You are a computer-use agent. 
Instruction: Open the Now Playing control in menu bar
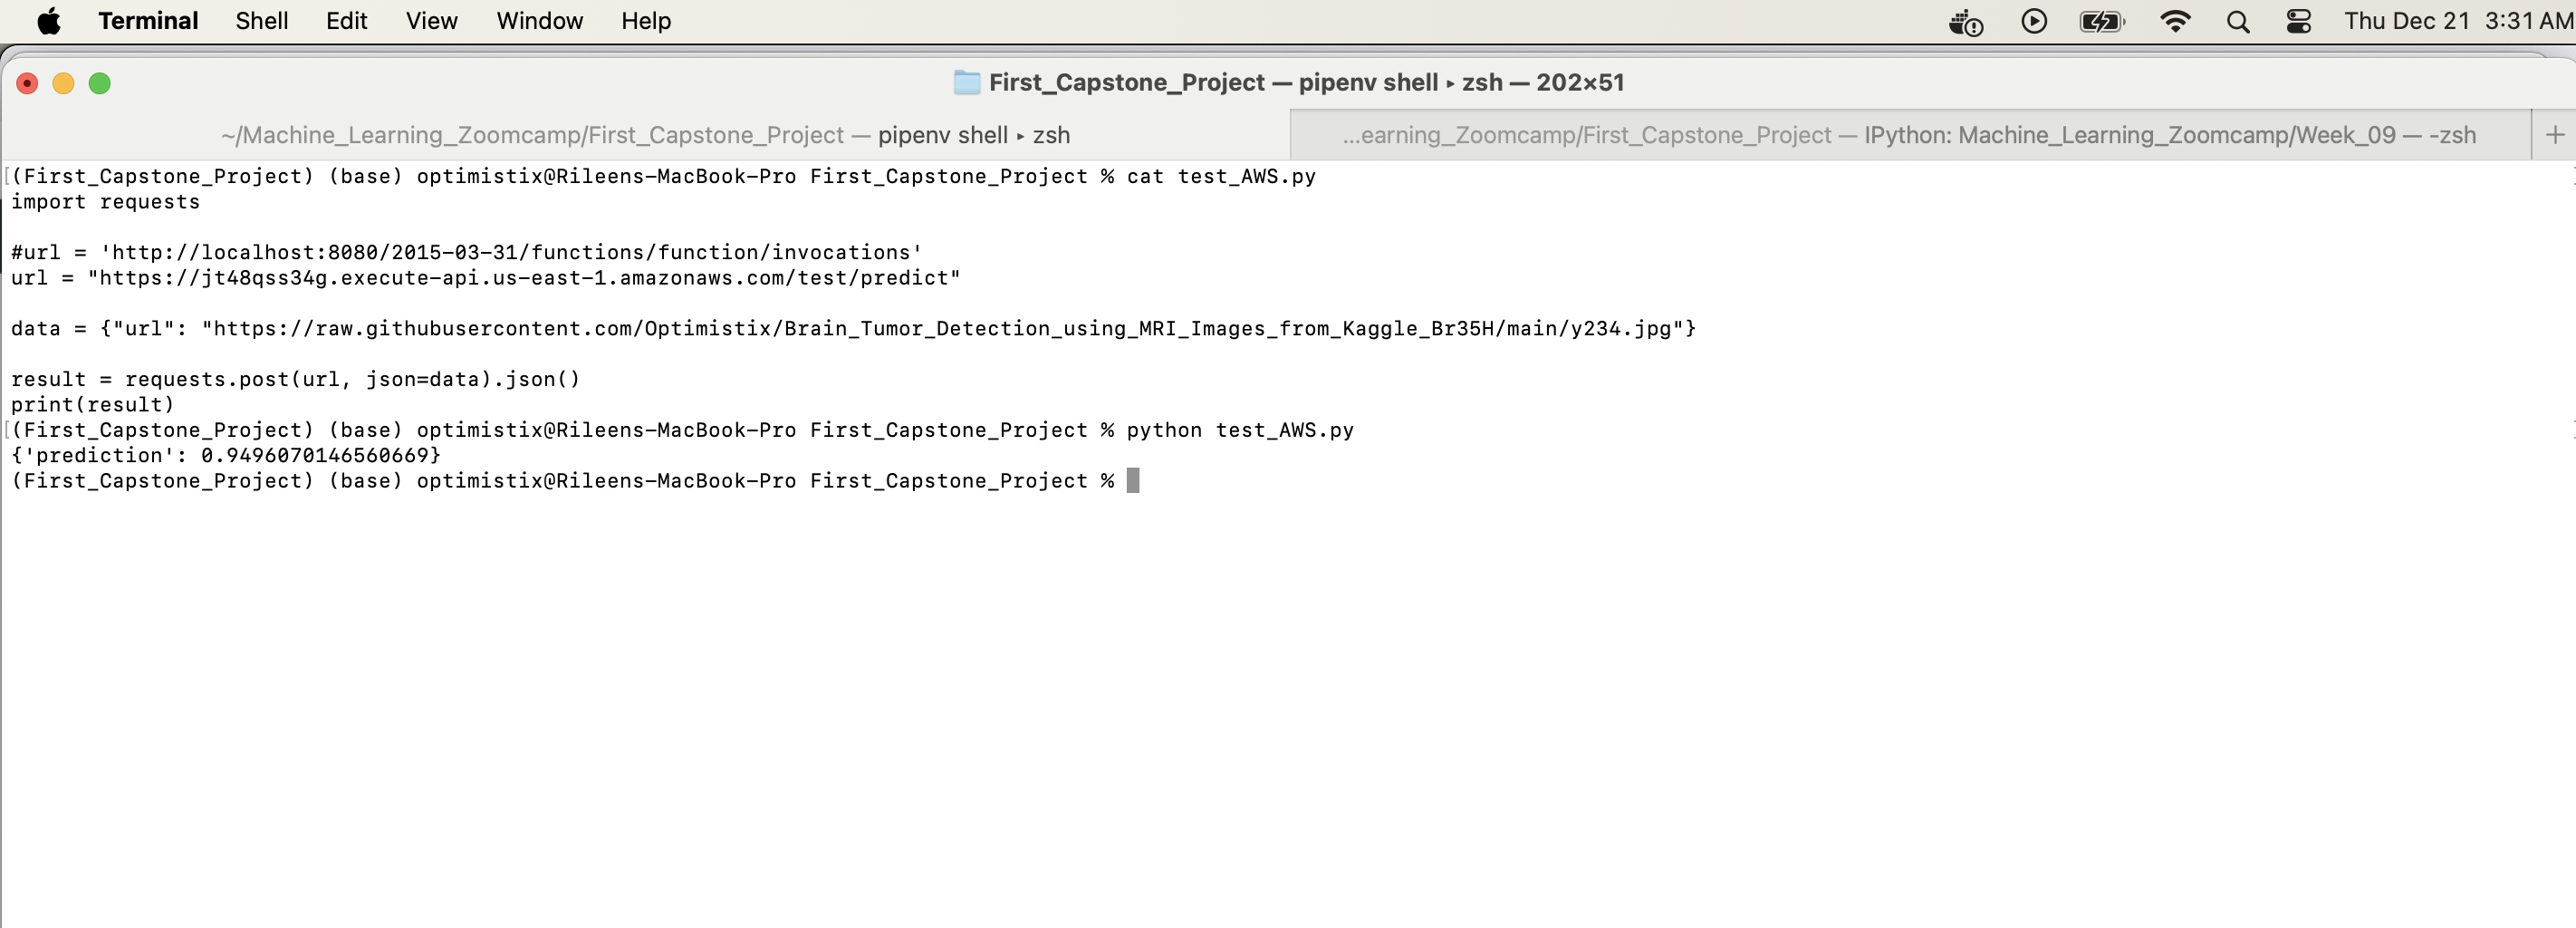coord(2033,20)
